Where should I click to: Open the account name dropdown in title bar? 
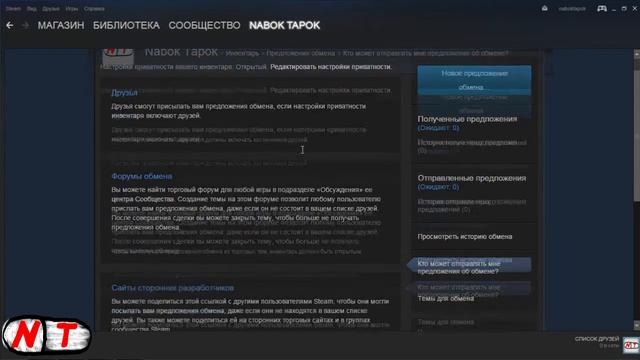572,9
